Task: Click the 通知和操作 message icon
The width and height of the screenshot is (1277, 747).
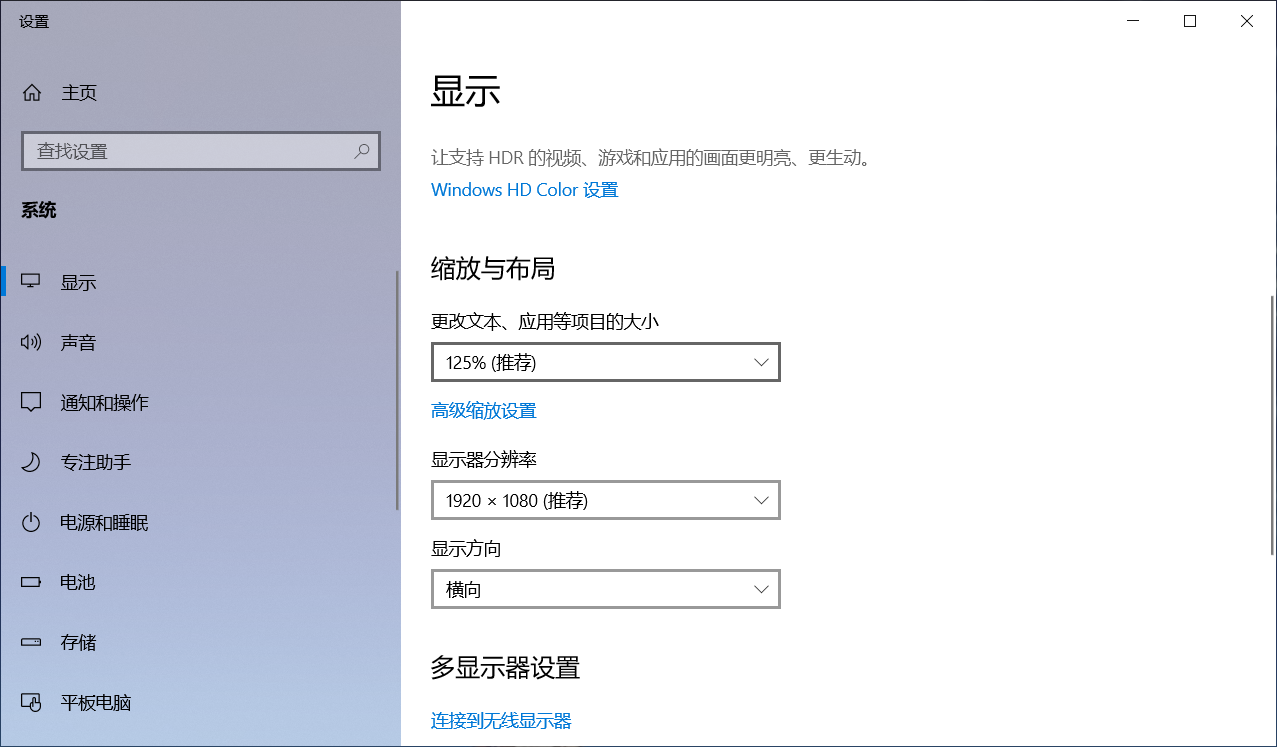Action: (x=32, y=402)
